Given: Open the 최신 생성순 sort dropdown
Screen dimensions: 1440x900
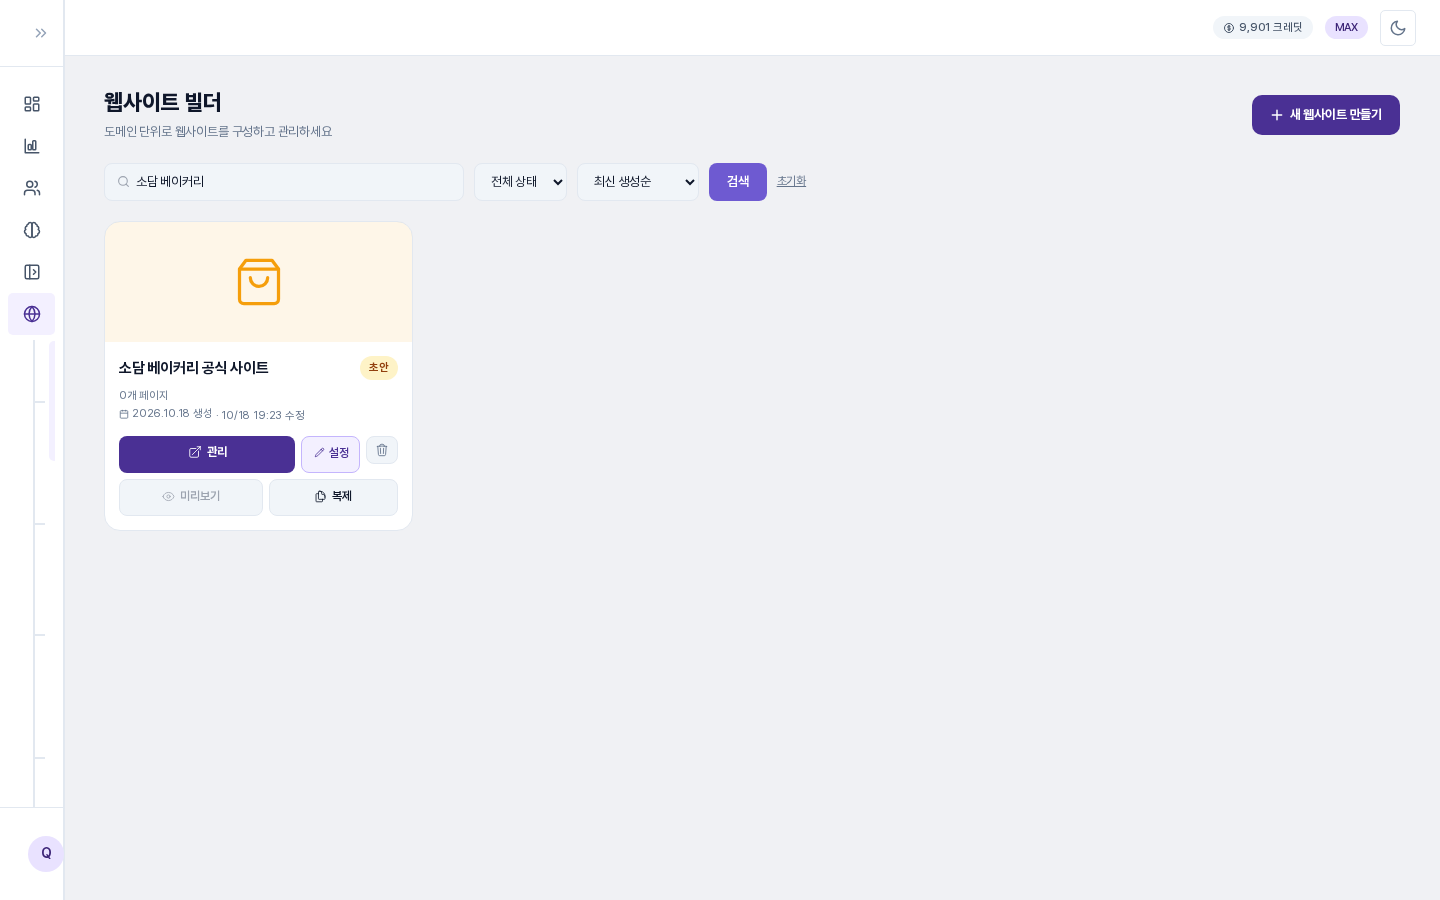Looking at the screenshot, I should click(x=638, y=182).
